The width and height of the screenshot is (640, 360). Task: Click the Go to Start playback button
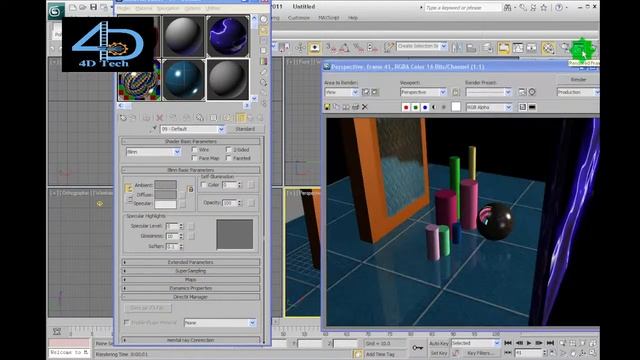coord(508,343)
